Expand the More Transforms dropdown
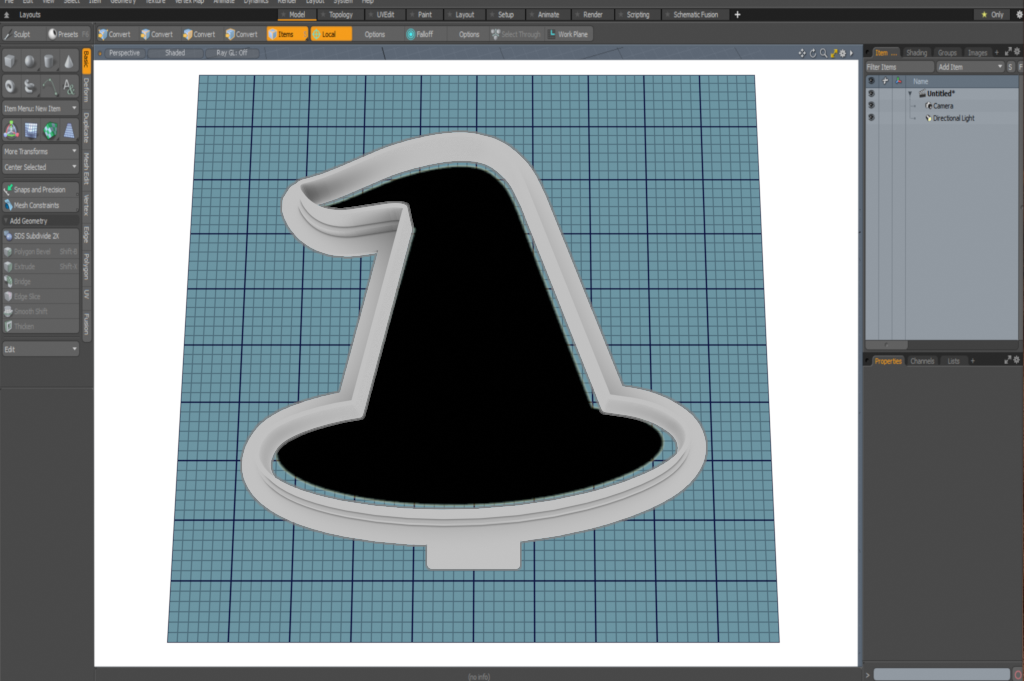This screenshot has width=1024, height=681. point(40,151)
